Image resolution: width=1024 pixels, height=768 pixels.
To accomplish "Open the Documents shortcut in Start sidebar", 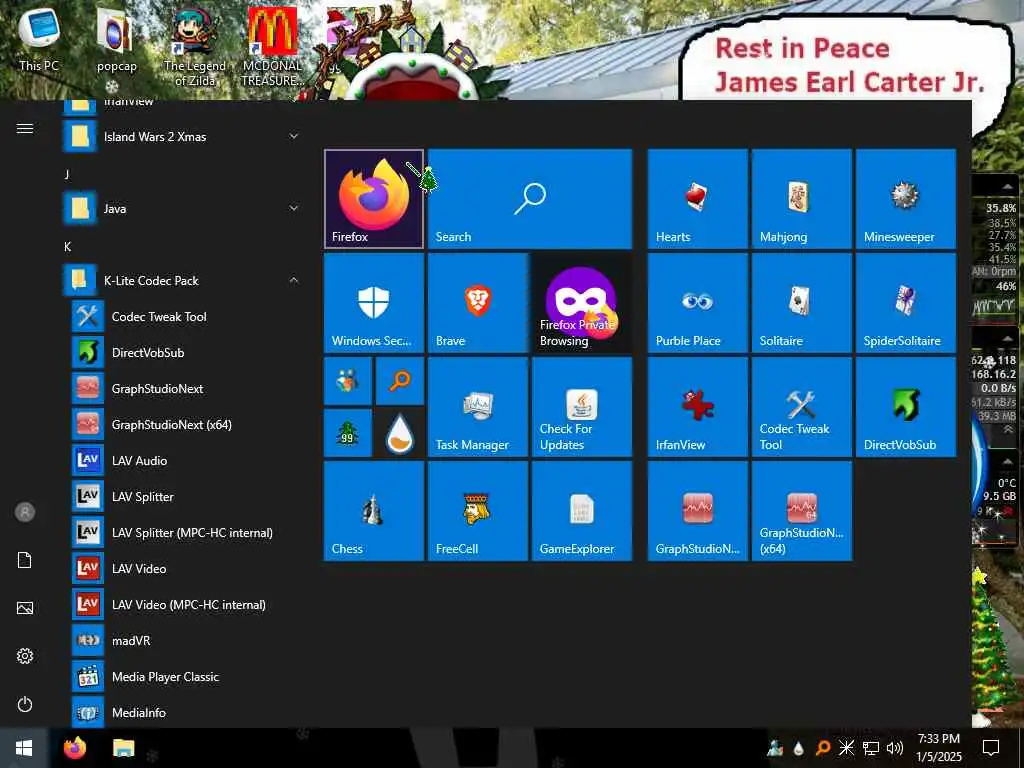I will point(25,560).
